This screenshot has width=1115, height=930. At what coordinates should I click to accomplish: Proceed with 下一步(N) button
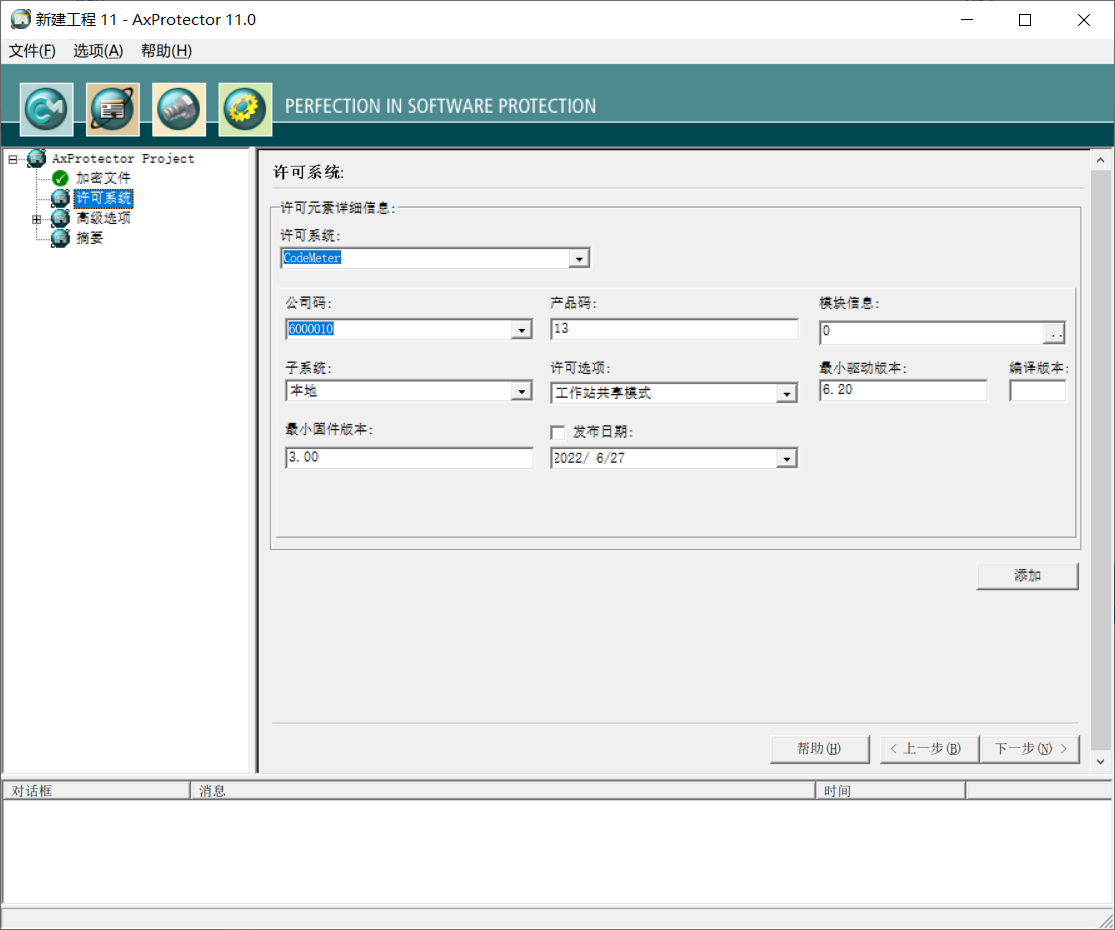[x=1030, y=749]
